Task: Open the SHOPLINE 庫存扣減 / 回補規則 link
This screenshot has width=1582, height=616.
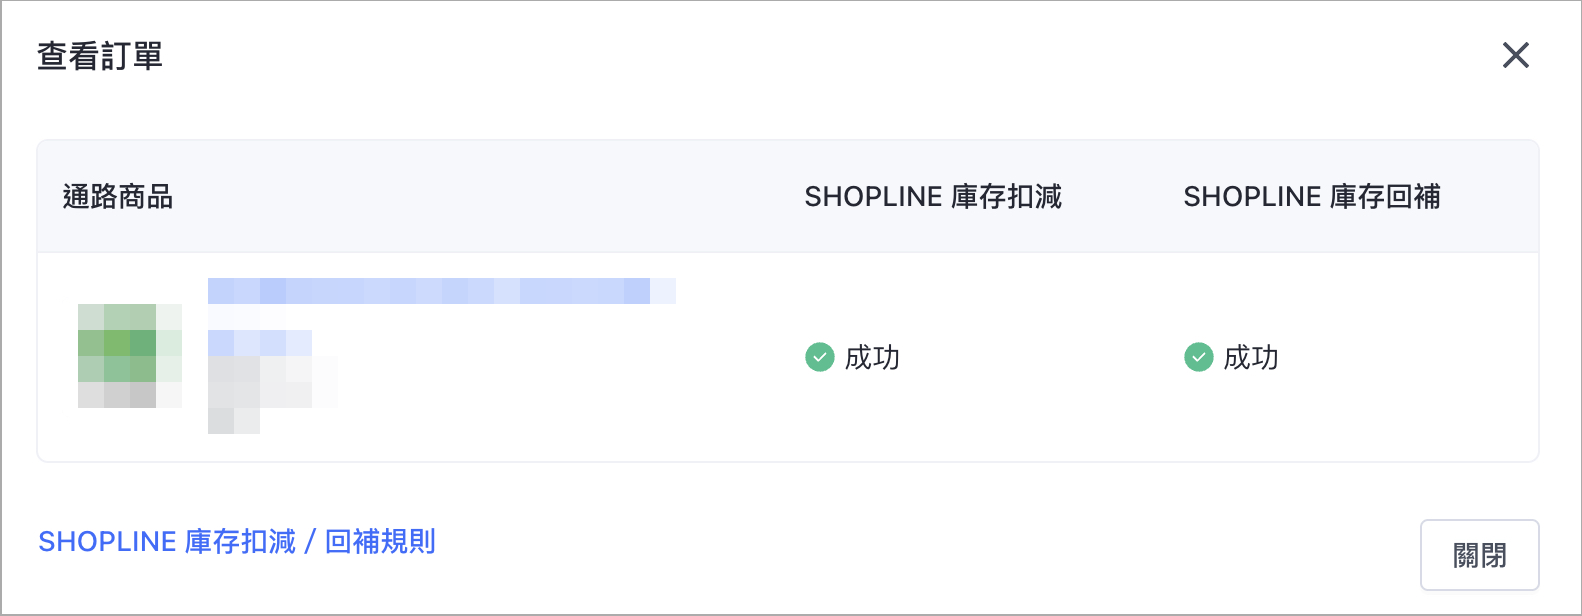Action: (237, 541)
